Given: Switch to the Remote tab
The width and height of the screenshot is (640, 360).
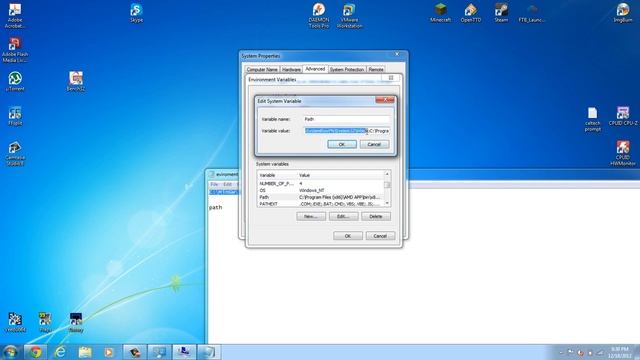Looking at the screenshot, I should (x=376, y=69).
